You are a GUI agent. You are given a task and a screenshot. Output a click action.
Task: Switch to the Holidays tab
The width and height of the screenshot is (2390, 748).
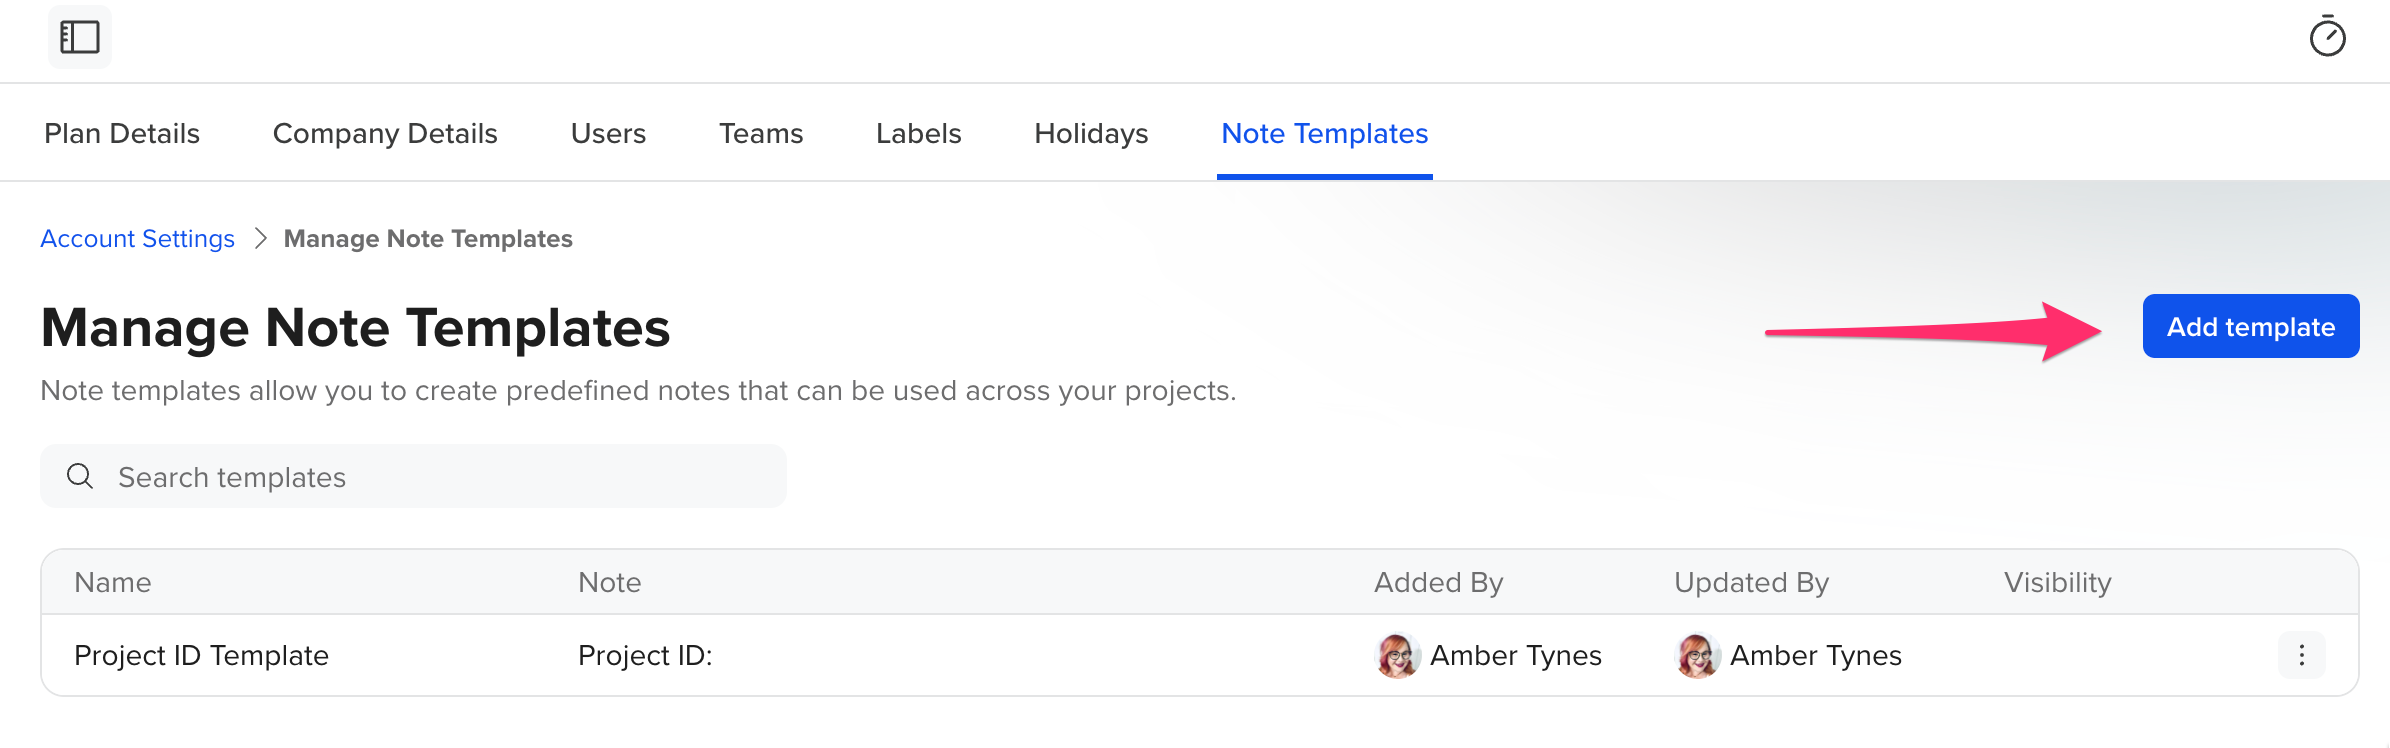click(1091, 133)
